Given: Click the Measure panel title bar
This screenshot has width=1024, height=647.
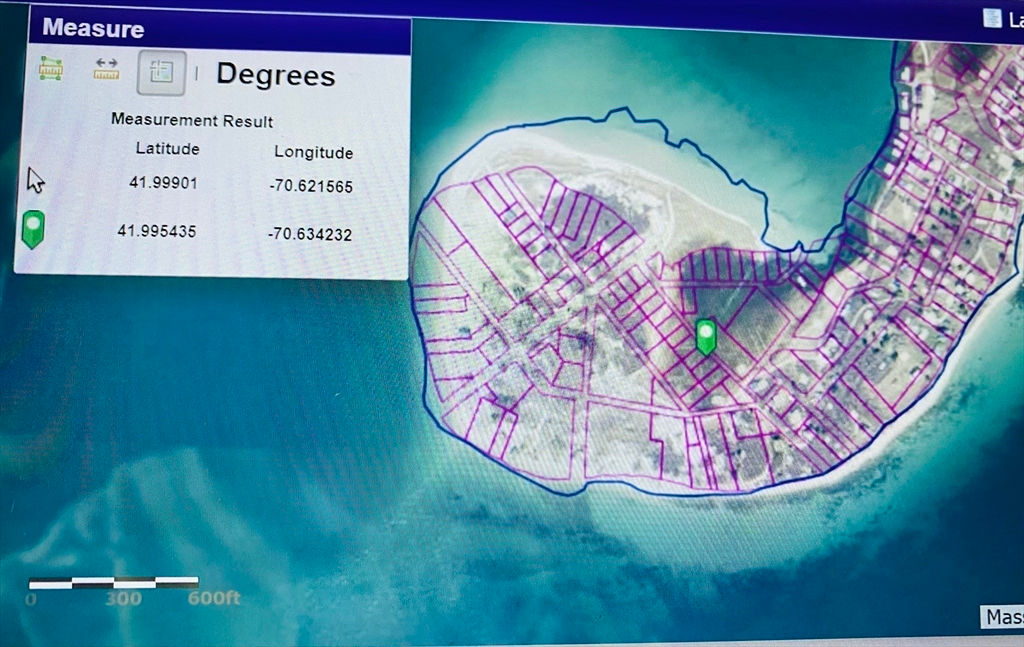Looking at the screenshot, I should point(219,30).
